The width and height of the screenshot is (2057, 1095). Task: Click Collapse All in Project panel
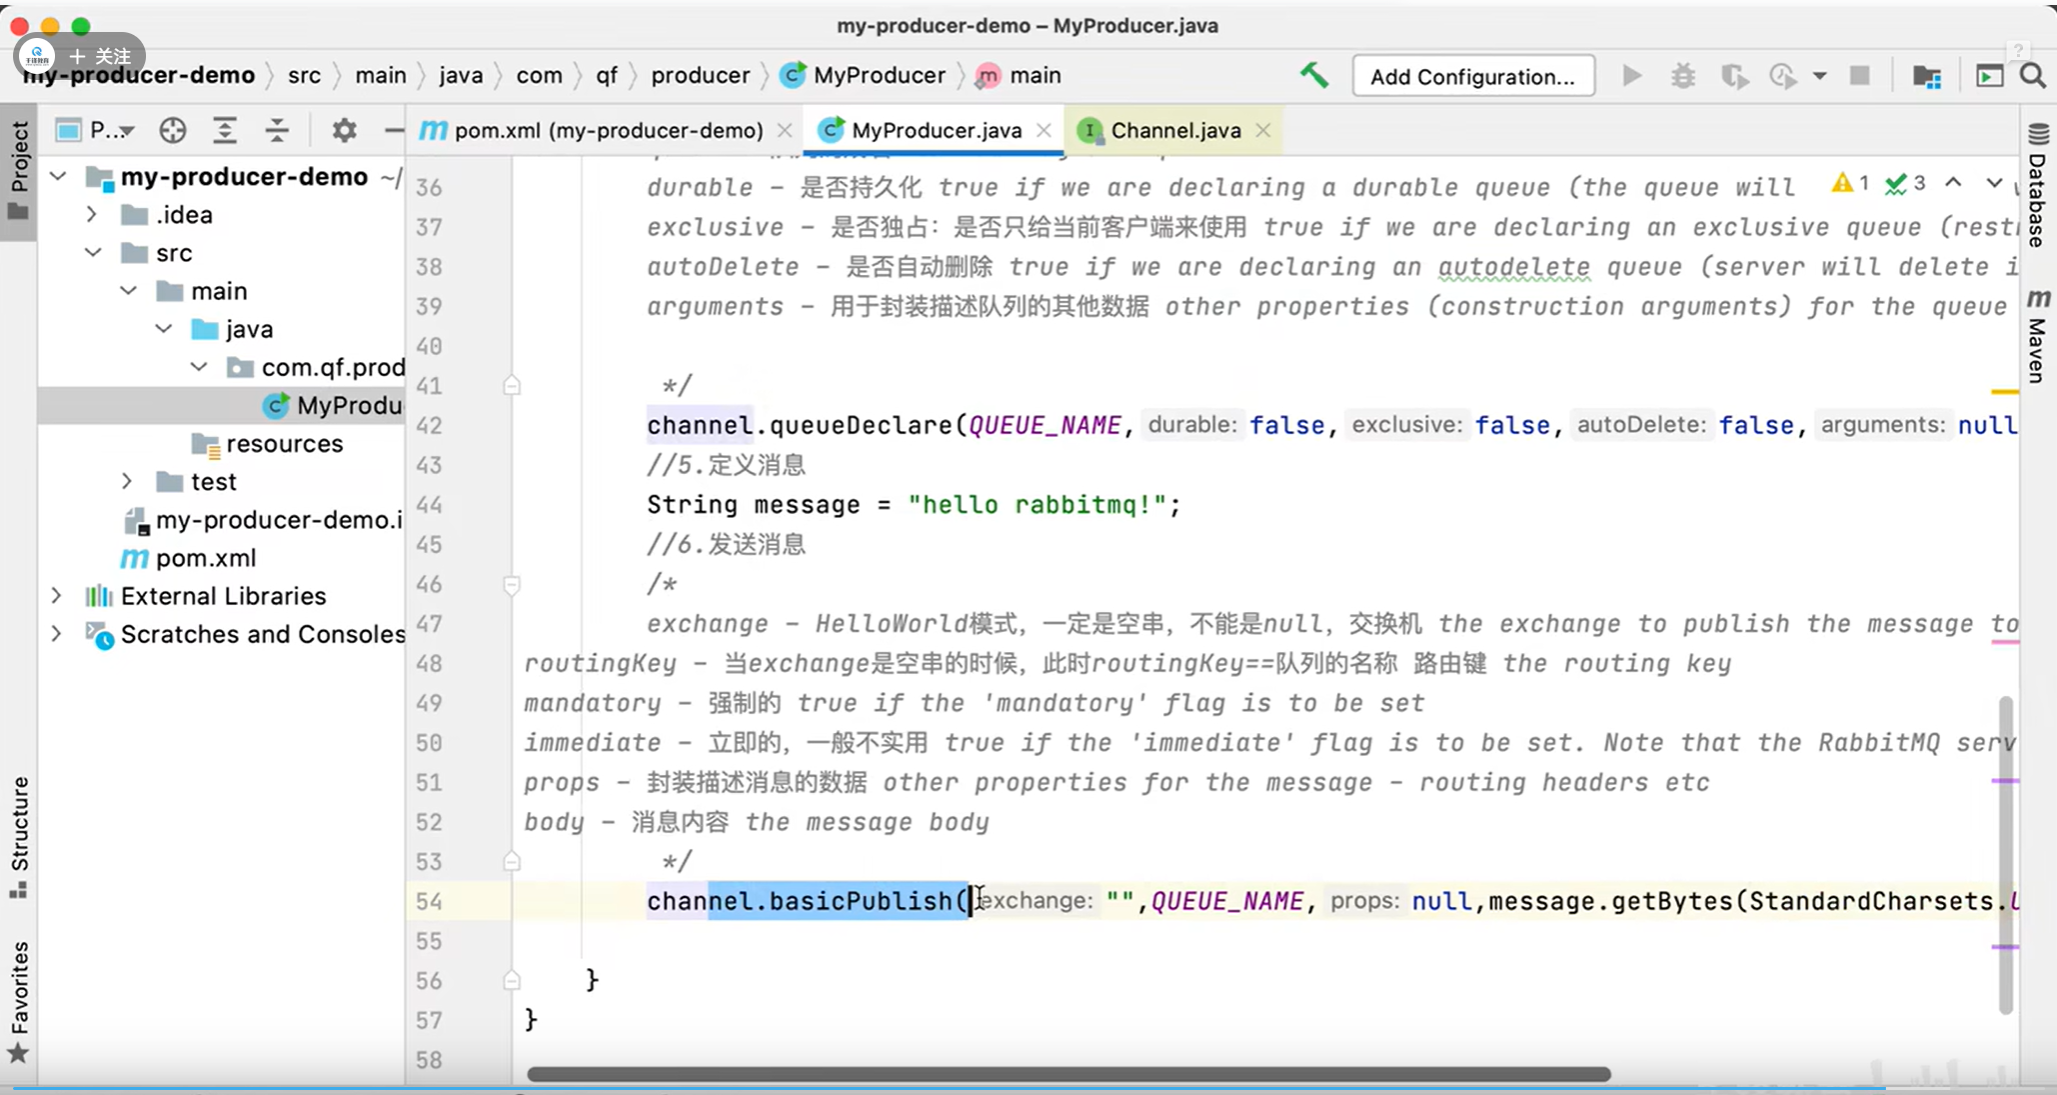point(277,130)
